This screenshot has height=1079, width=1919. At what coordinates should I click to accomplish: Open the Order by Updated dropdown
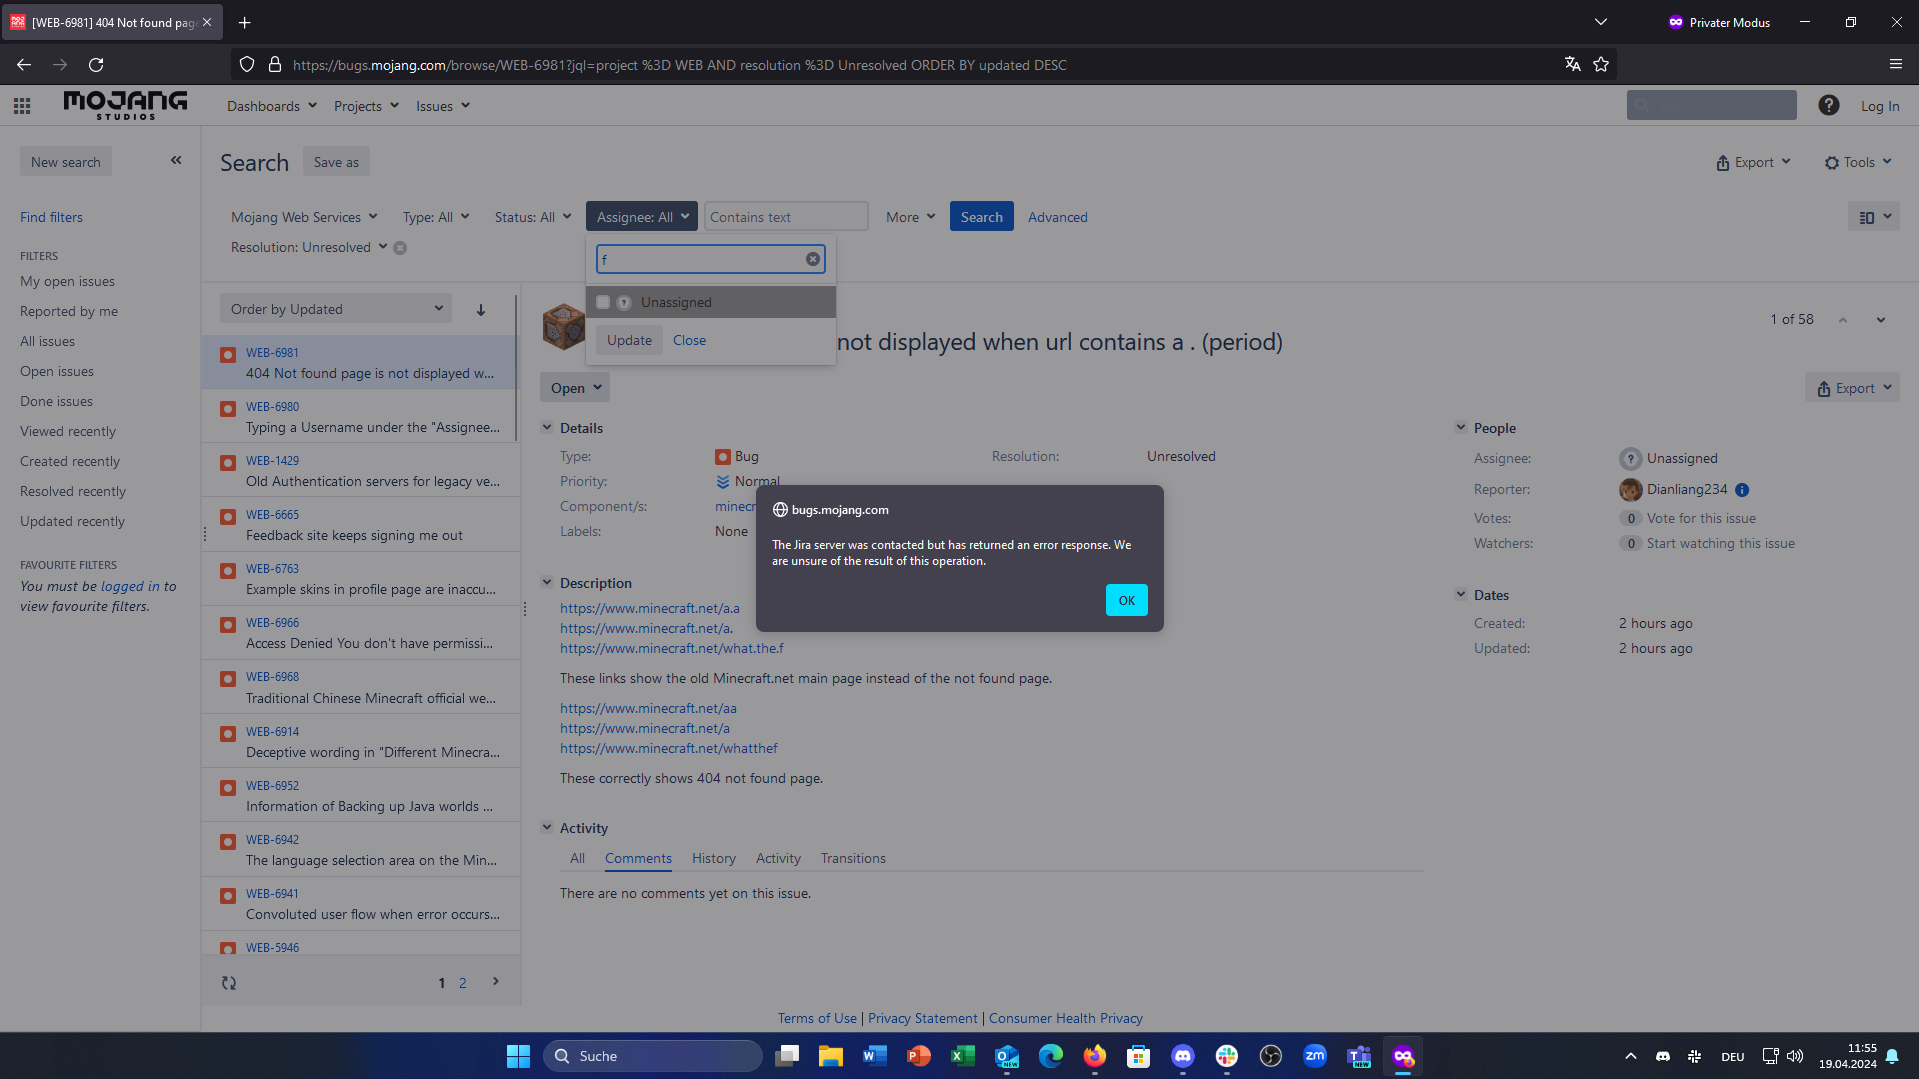tap(336, 309)
